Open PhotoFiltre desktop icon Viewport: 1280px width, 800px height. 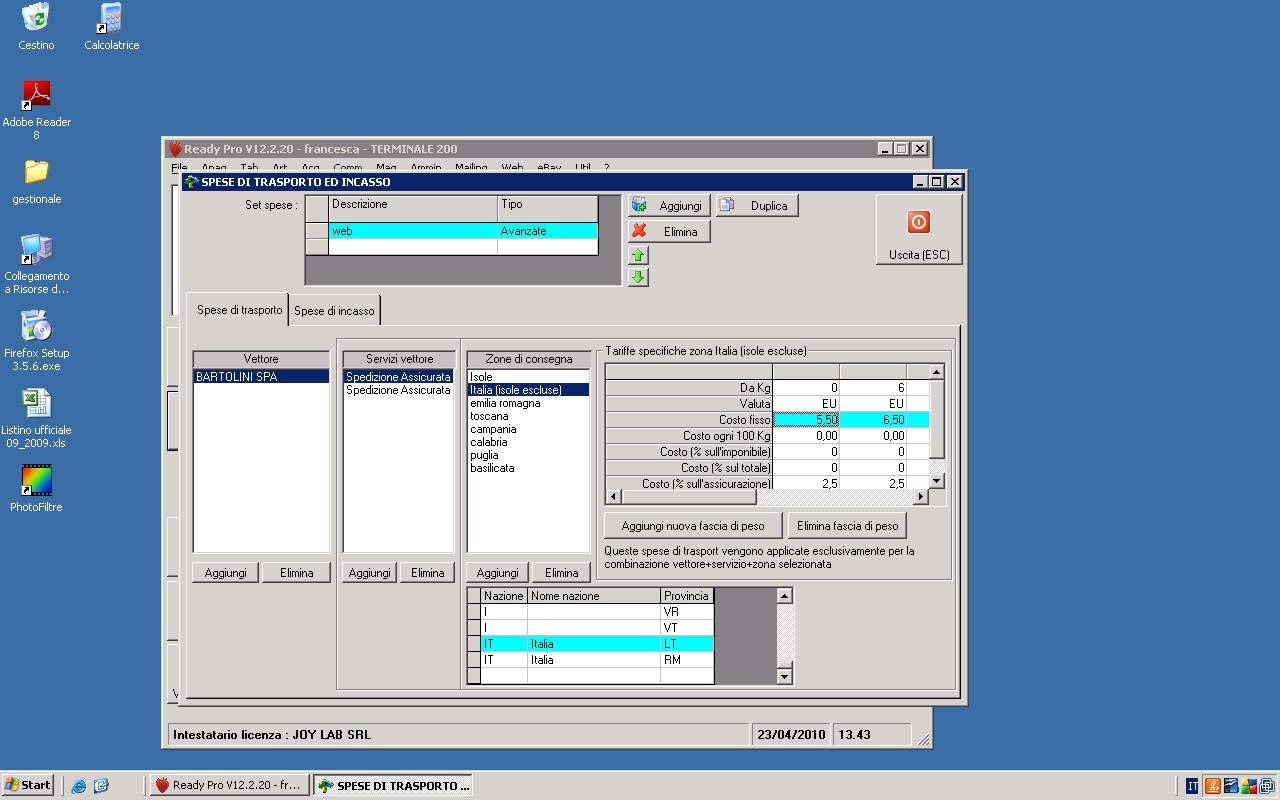click(36, 482)
